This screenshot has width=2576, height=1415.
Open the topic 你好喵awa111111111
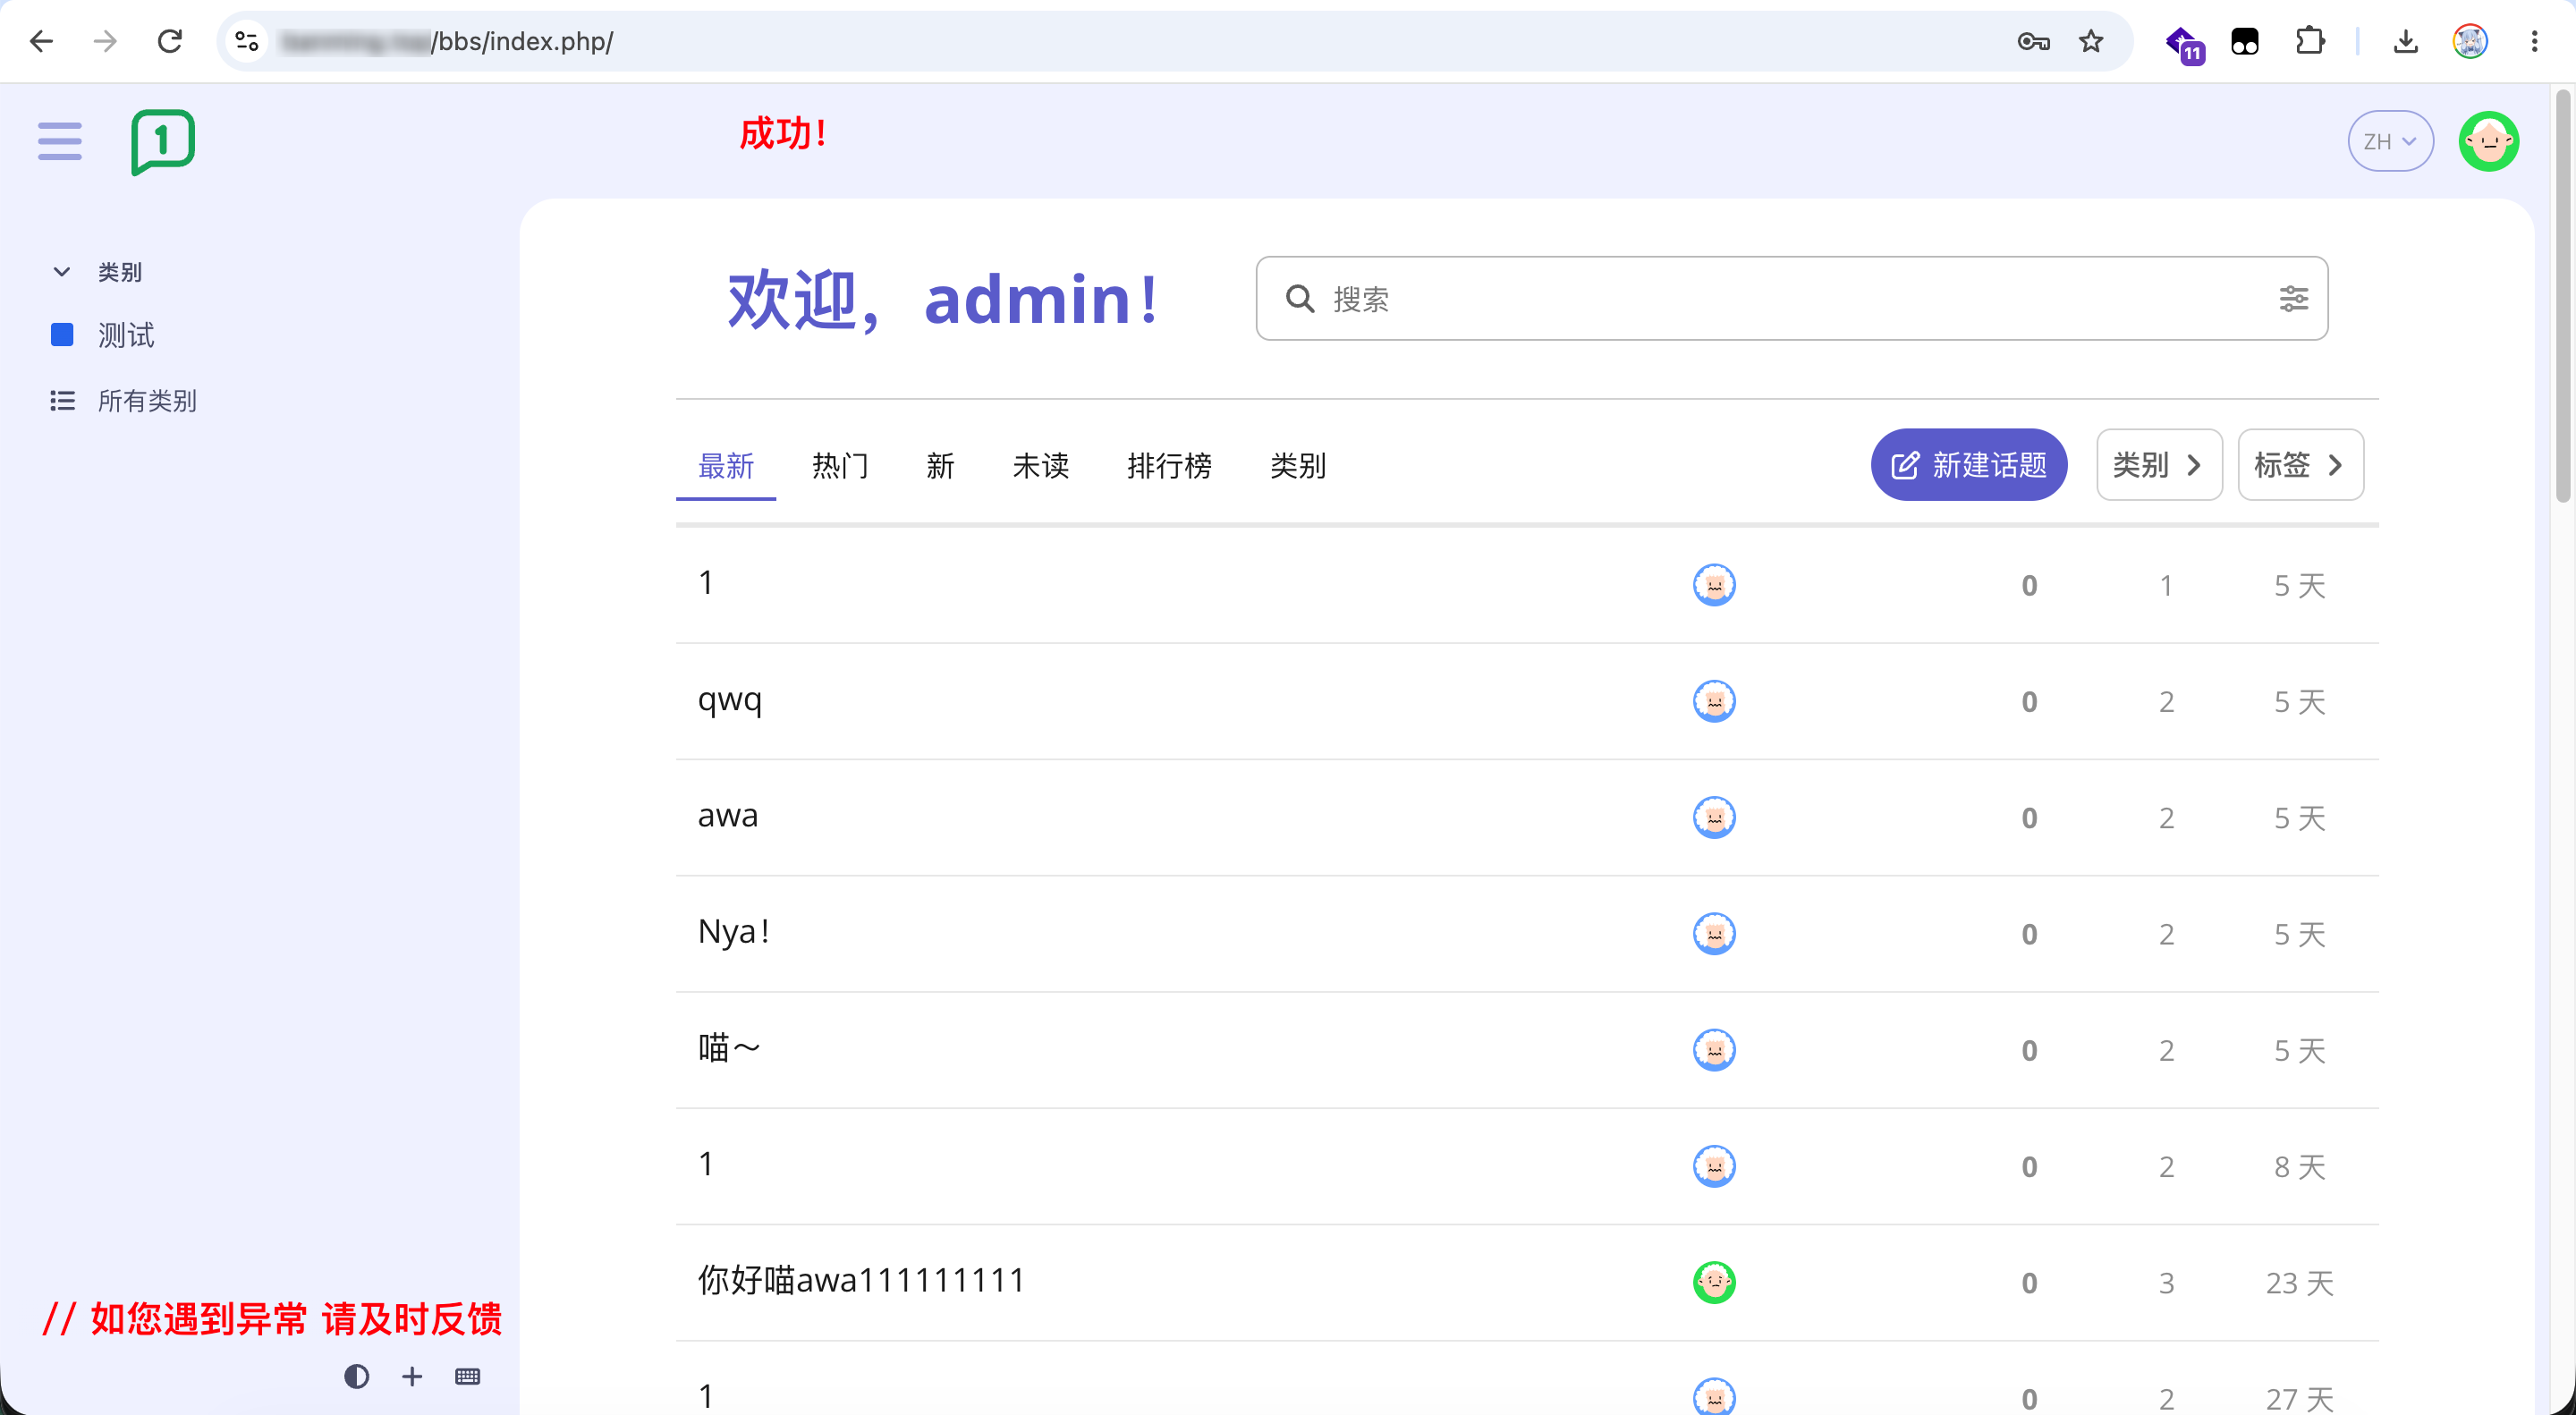pos(862,1281)
